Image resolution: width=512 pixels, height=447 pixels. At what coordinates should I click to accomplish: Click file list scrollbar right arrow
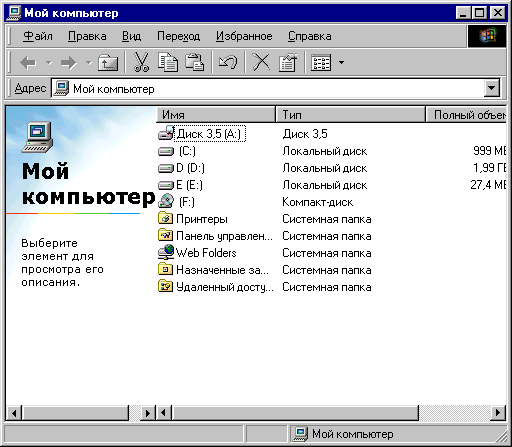[x=498, y=413]
